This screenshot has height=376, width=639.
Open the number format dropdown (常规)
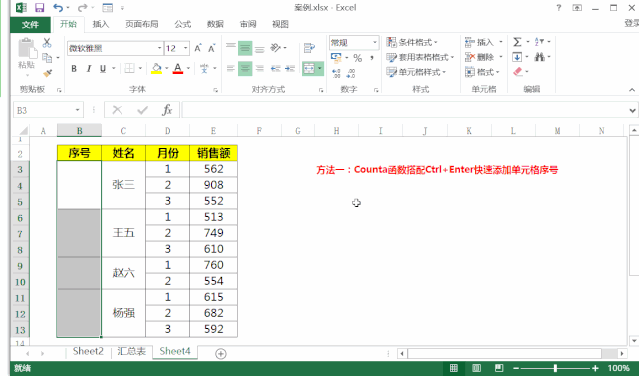375,42
